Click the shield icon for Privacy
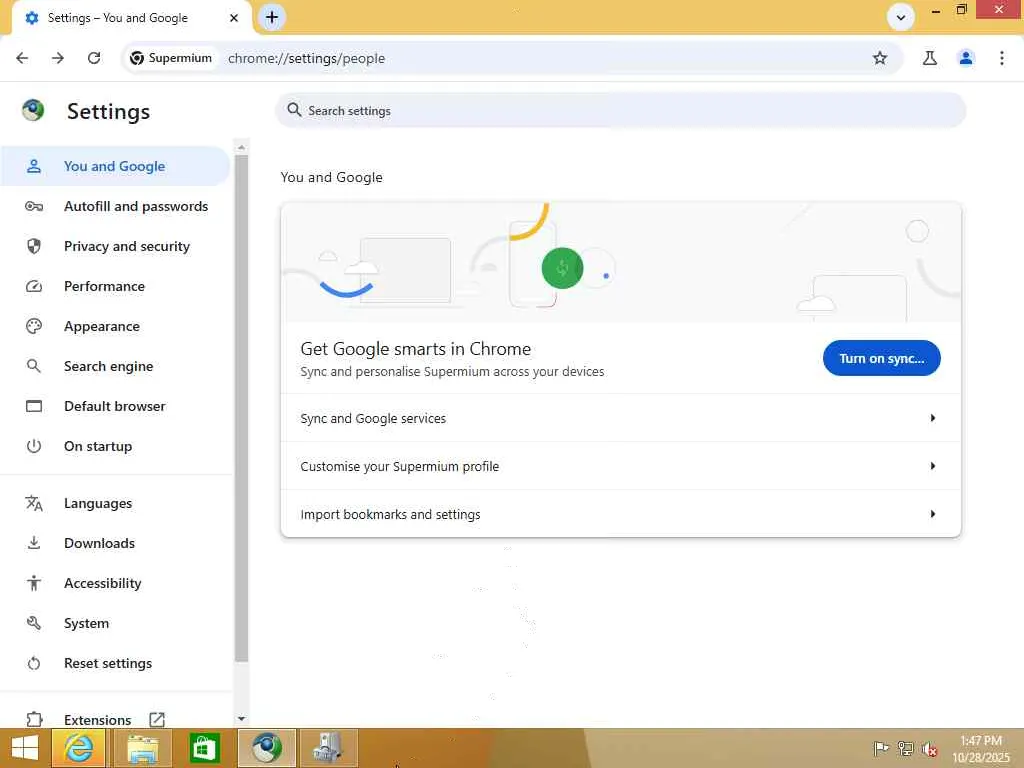The width and height of the screenshot is (1024, 768). click(x=34, y=246)
